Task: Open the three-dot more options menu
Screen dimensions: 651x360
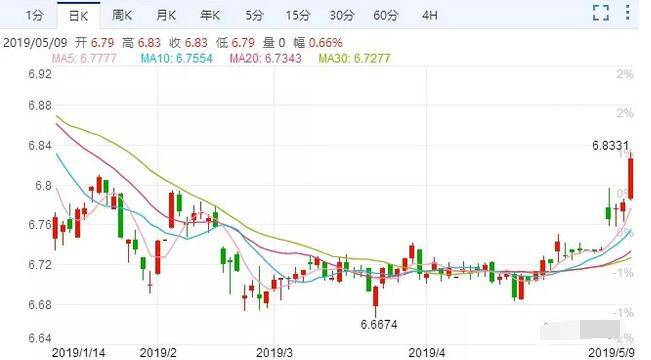Action: coord(627,12)
